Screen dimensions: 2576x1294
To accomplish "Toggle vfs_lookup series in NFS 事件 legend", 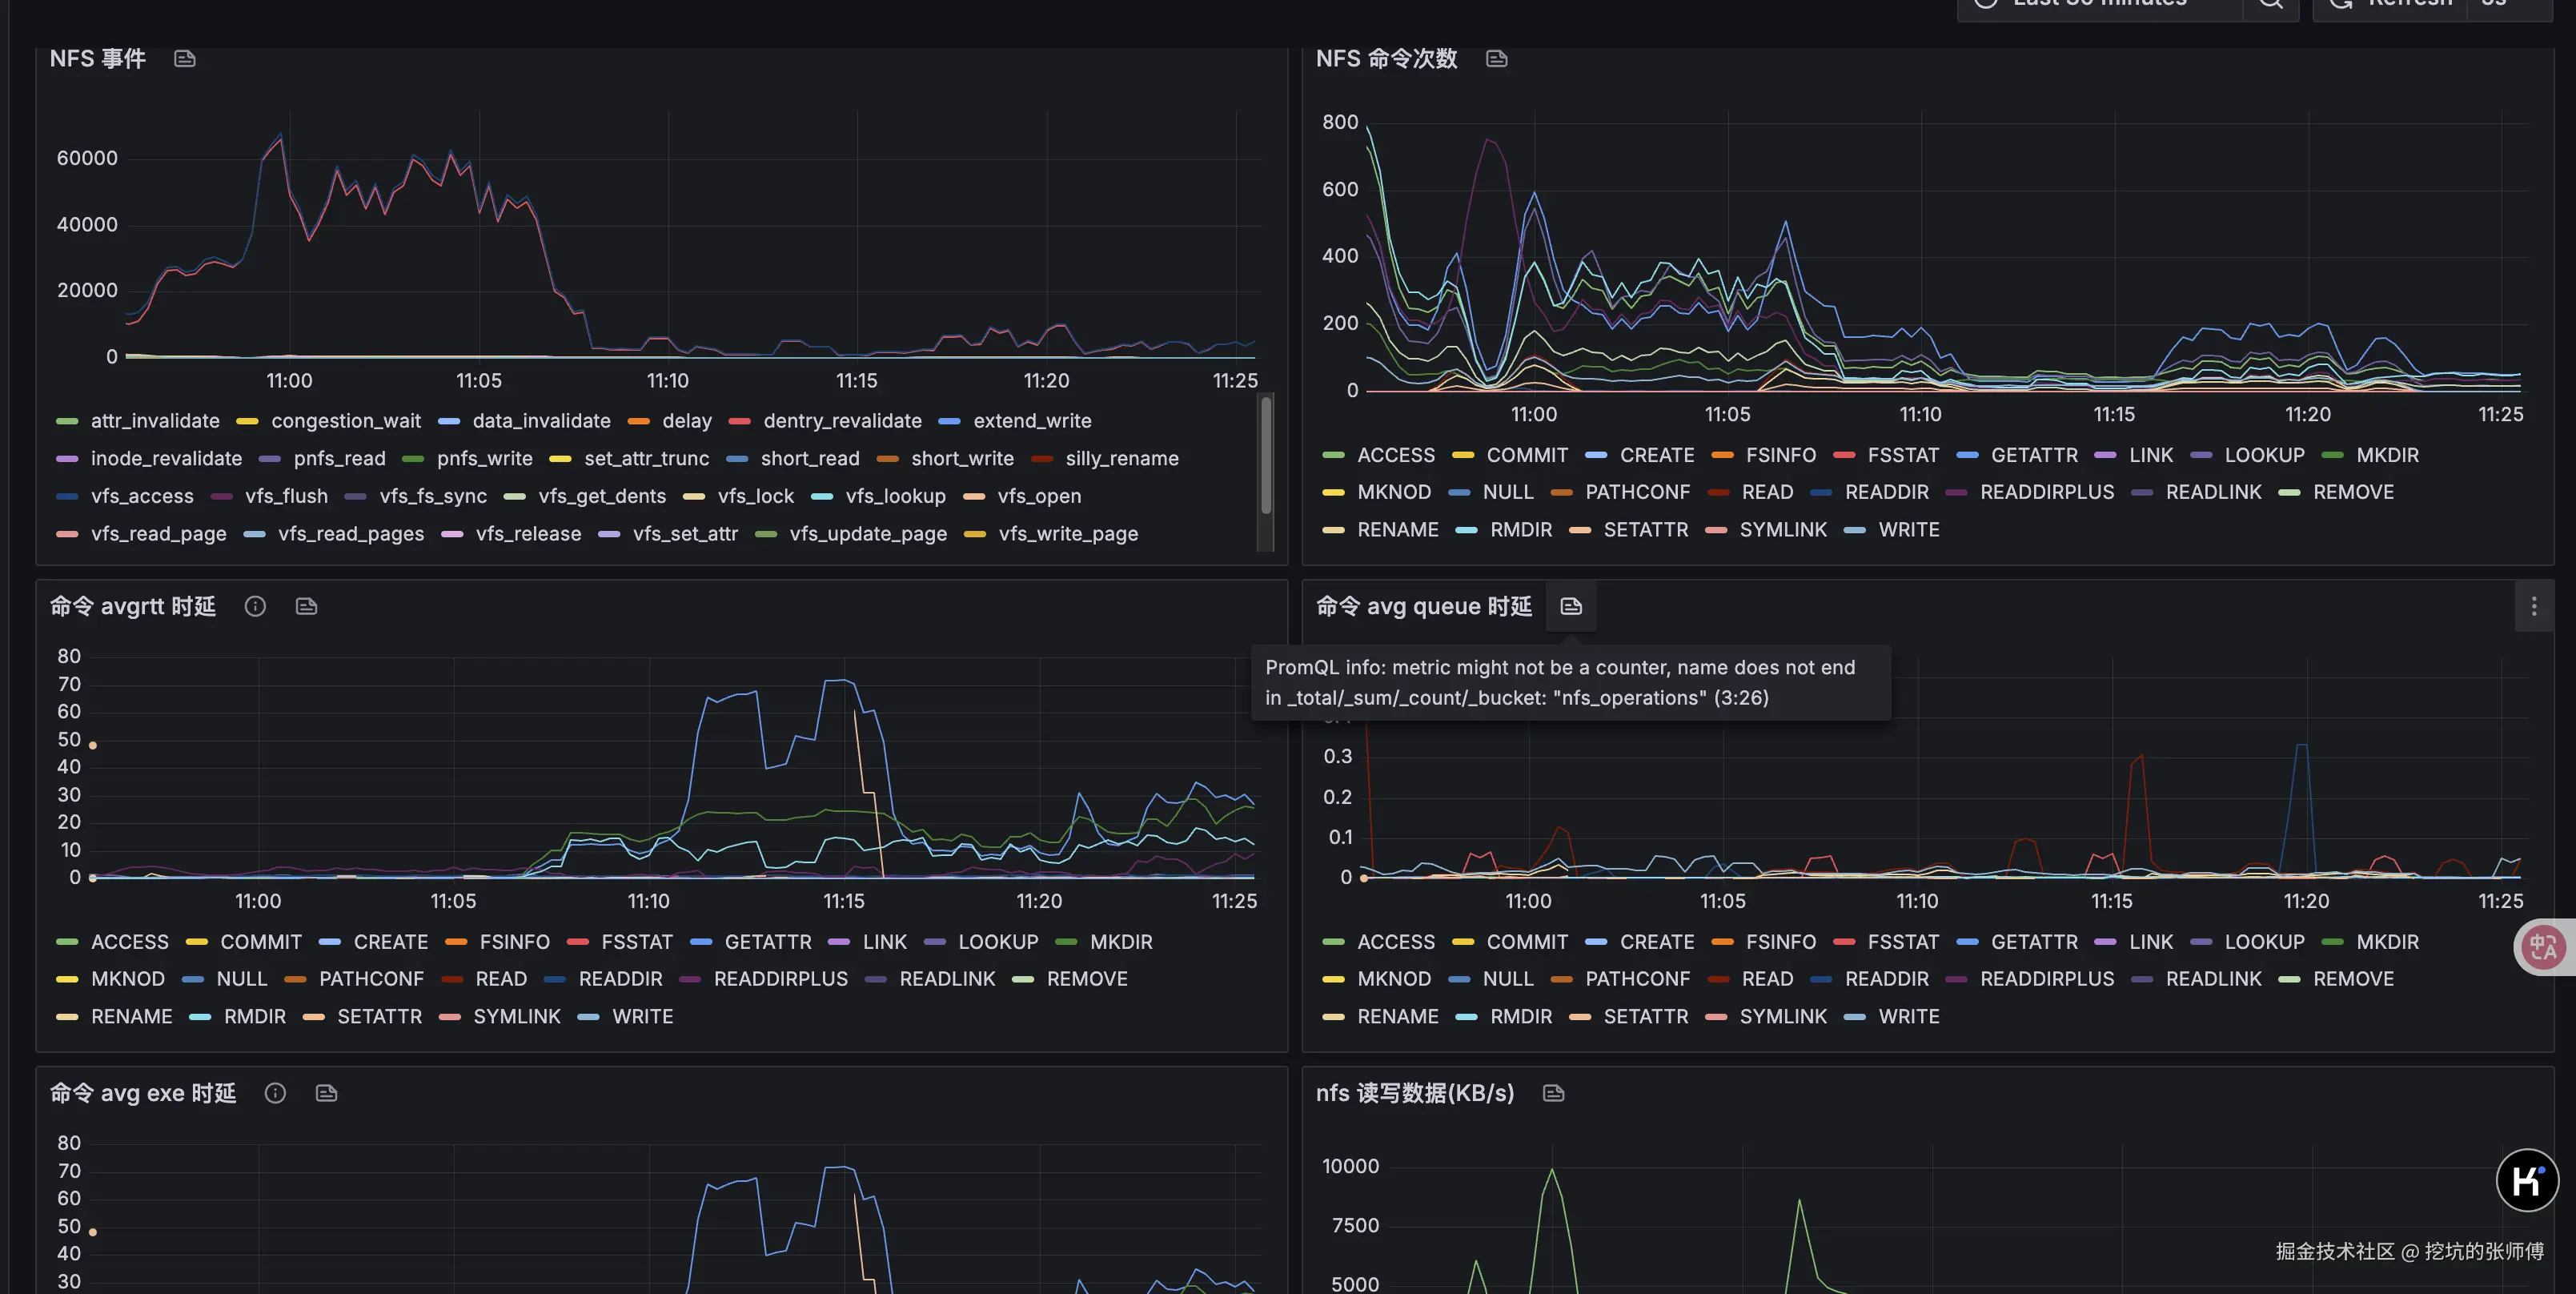I will (x=894, y=496).
